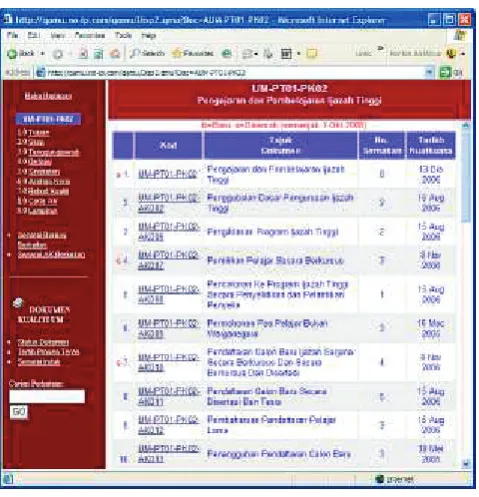Click the Edit page icon in the toolbar
Viewport: 479px width, 497px height.
click(x=286, y=54)
